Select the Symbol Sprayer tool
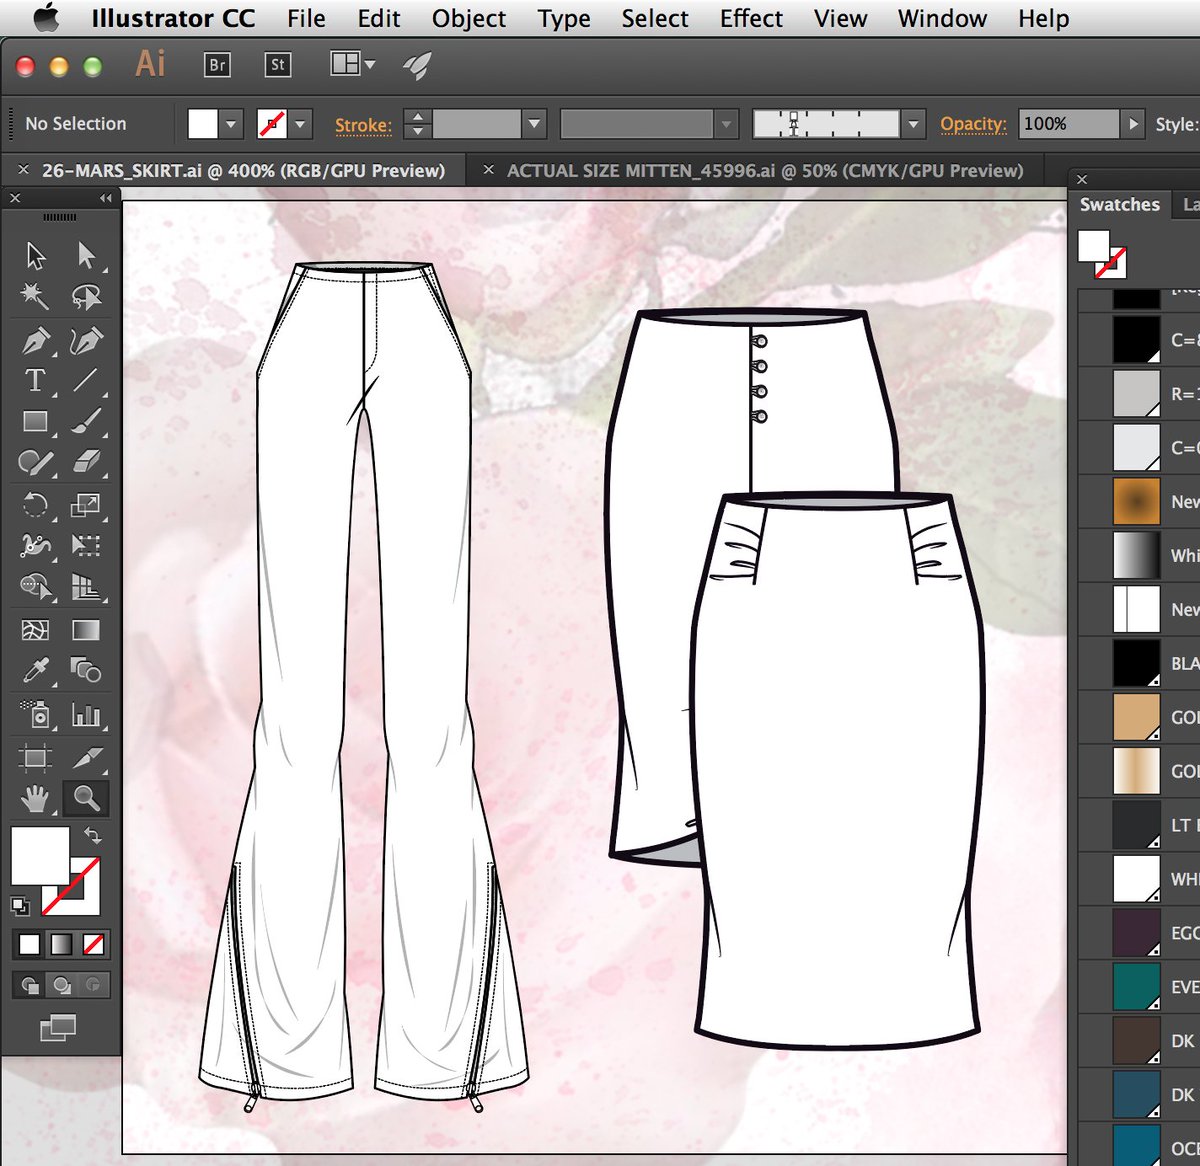This screenshot has width=1200, height=1166. 36,714
